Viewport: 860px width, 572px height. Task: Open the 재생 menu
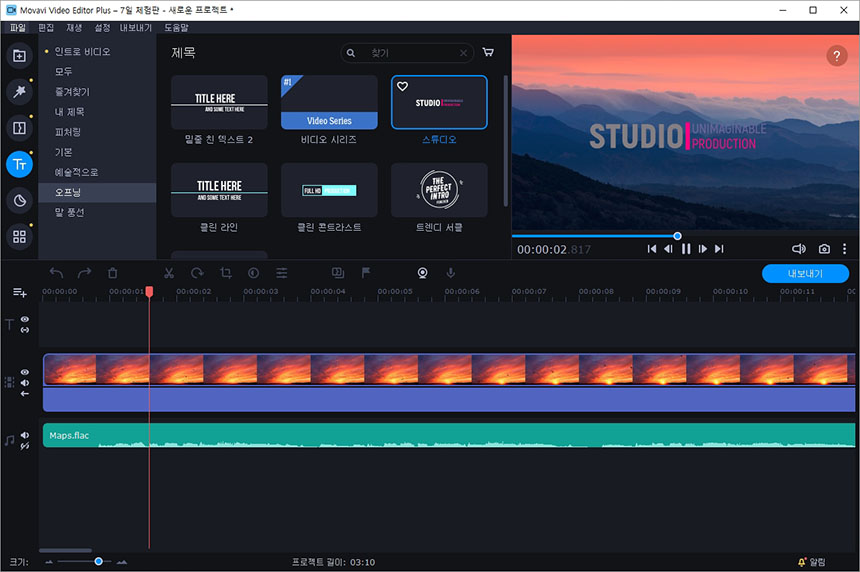click(74, 27)
